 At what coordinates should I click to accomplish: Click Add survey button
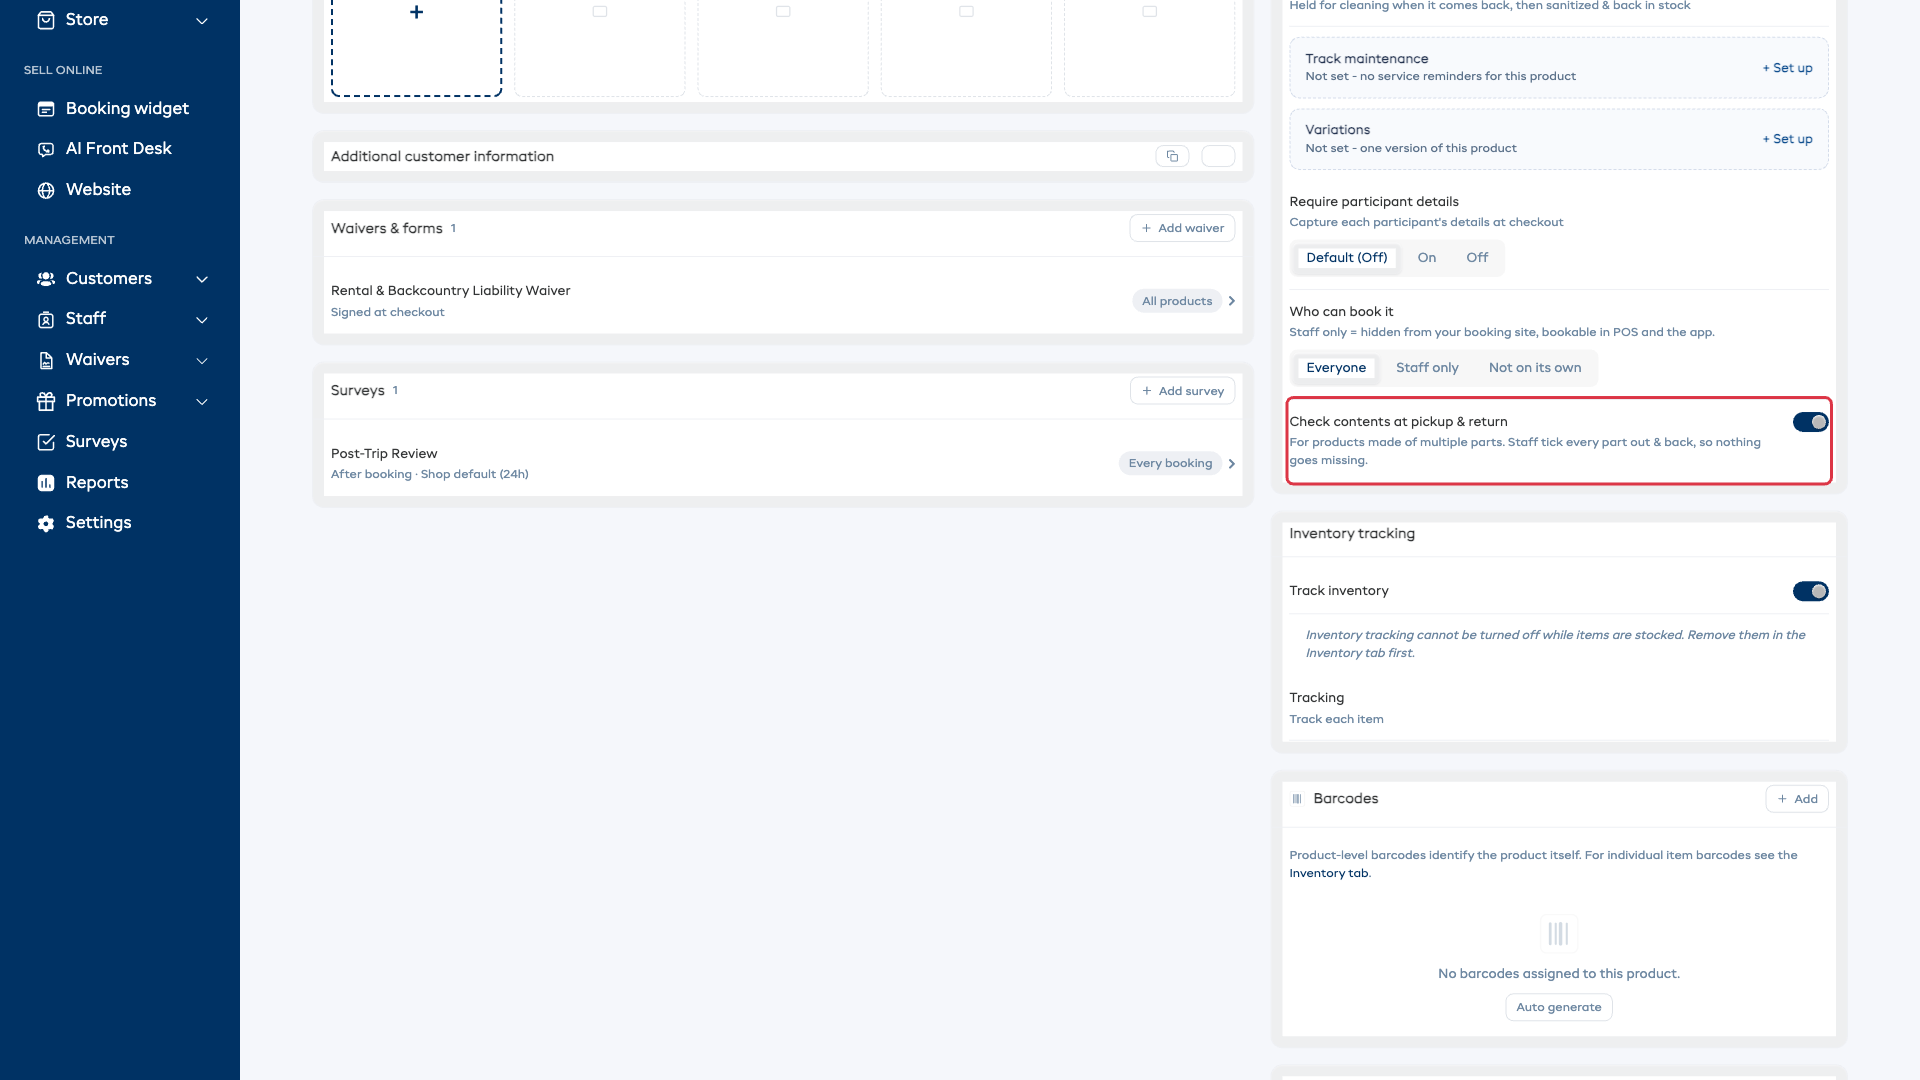[x=1182, y=391]
